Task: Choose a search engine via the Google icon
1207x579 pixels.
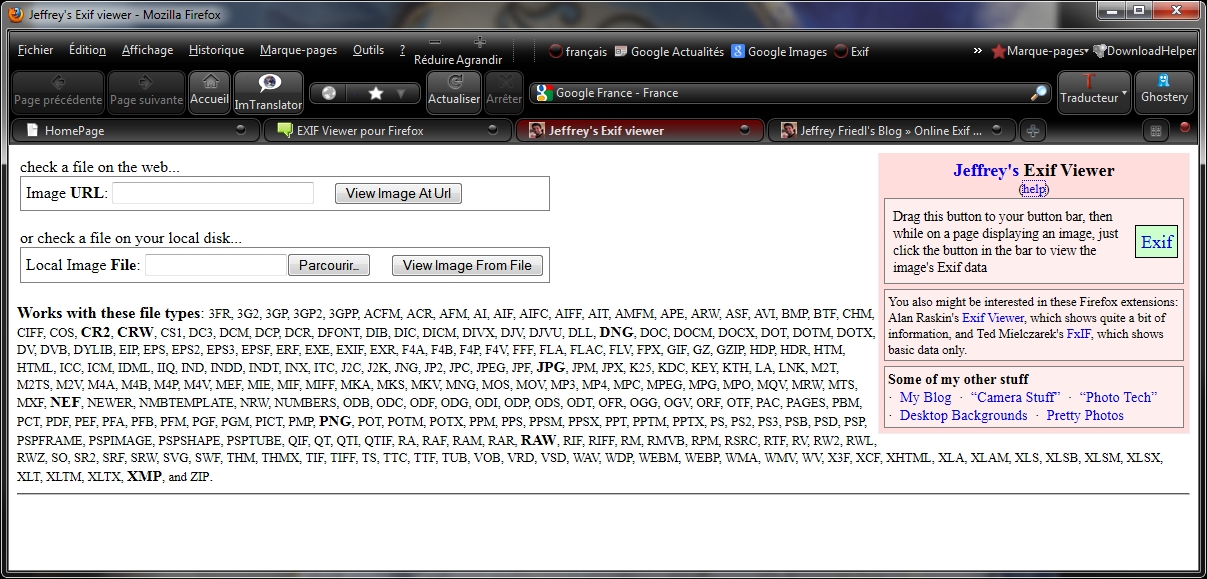Action: pyautogui.click(x=544, y=93)
